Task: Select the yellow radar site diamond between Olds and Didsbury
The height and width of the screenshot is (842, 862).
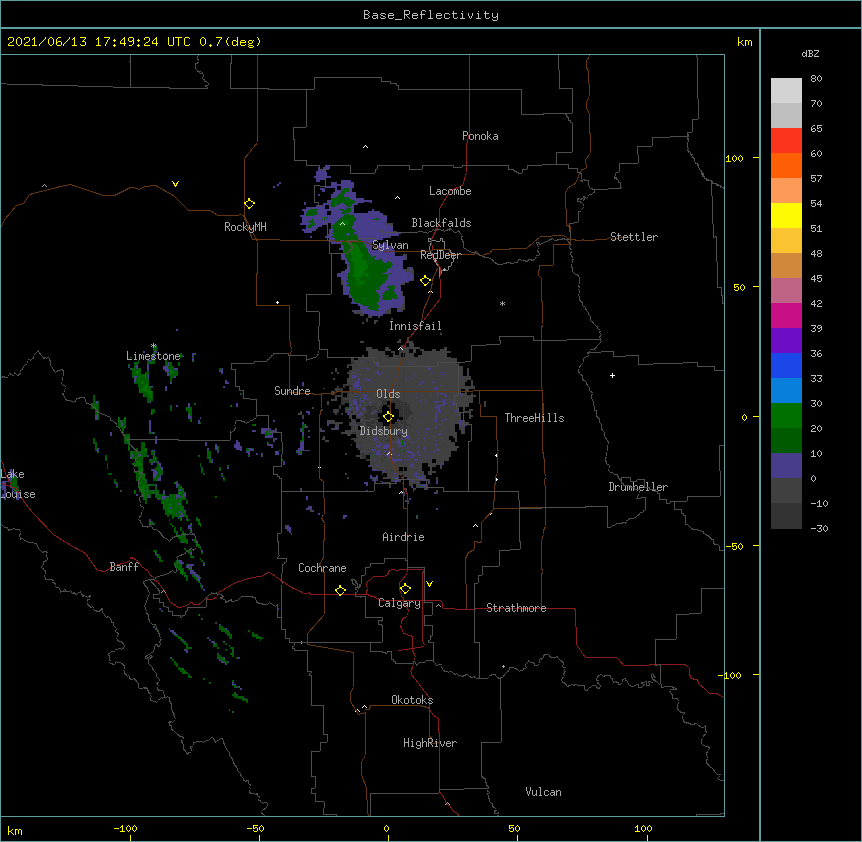Action: tap(388, 417)
